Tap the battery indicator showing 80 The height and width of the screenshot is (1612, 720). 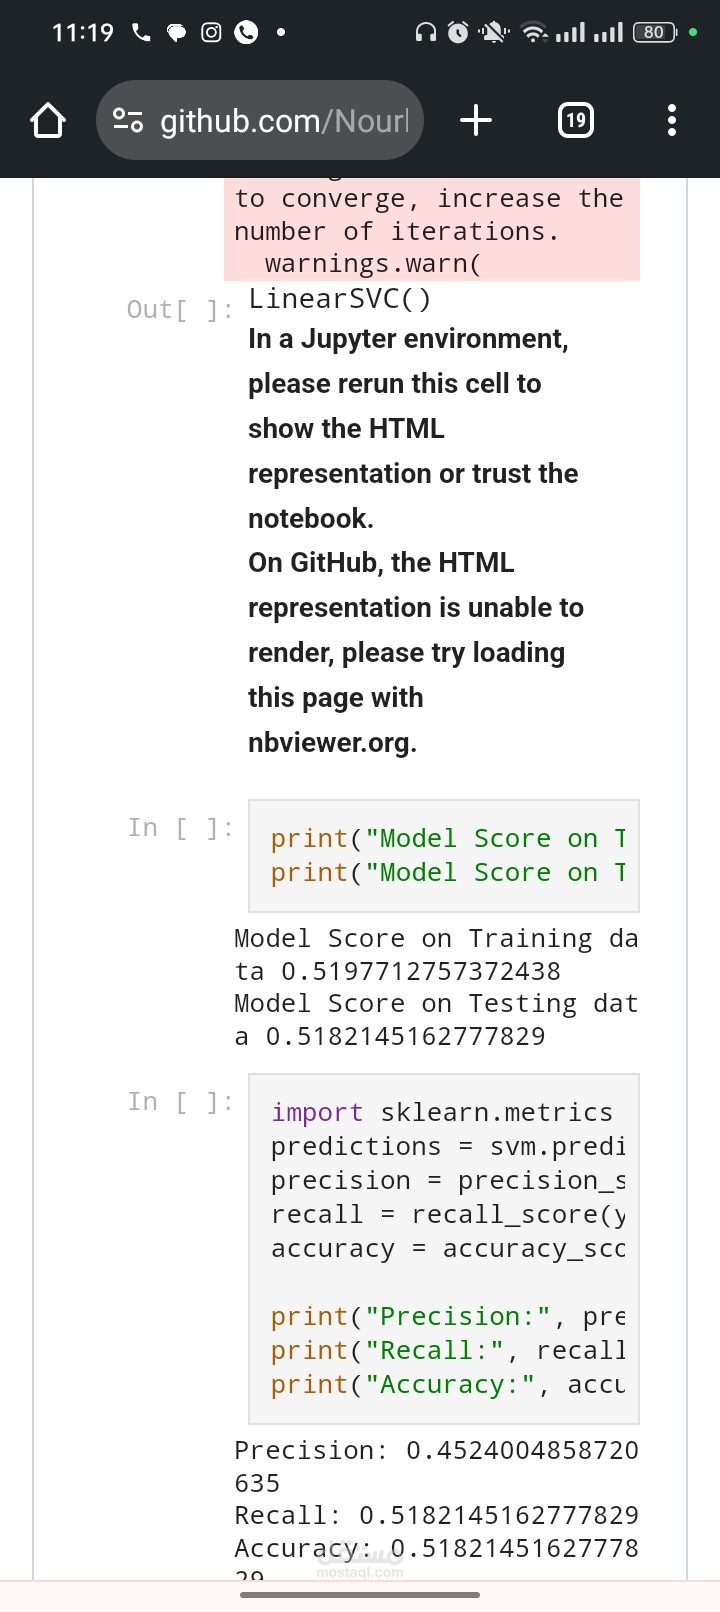[656, 33]
